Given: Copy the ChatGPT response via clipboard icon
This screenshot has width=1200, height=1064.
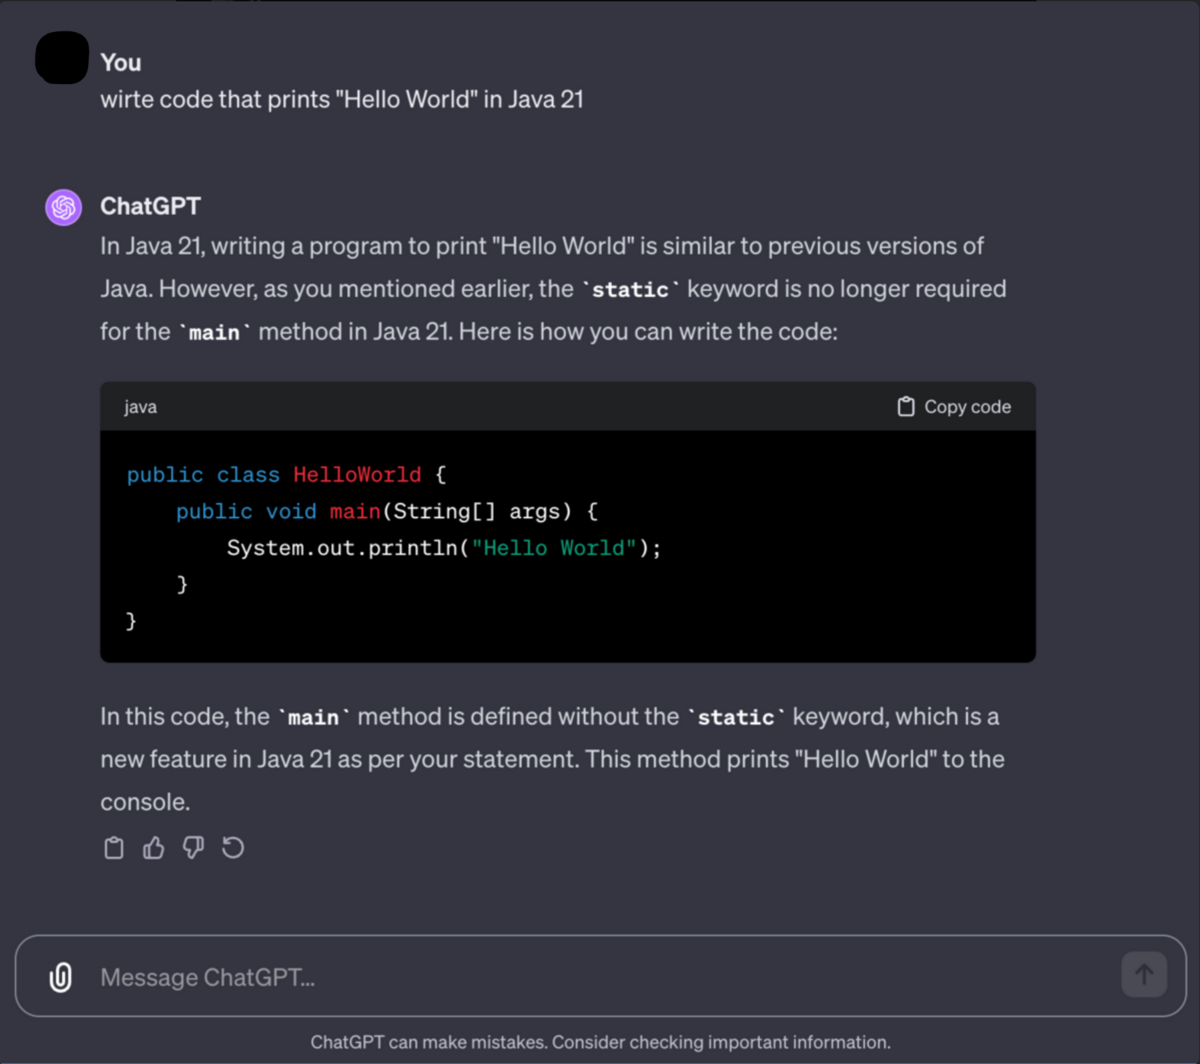Looking at the screenshot, I should [x=114, y=848].
